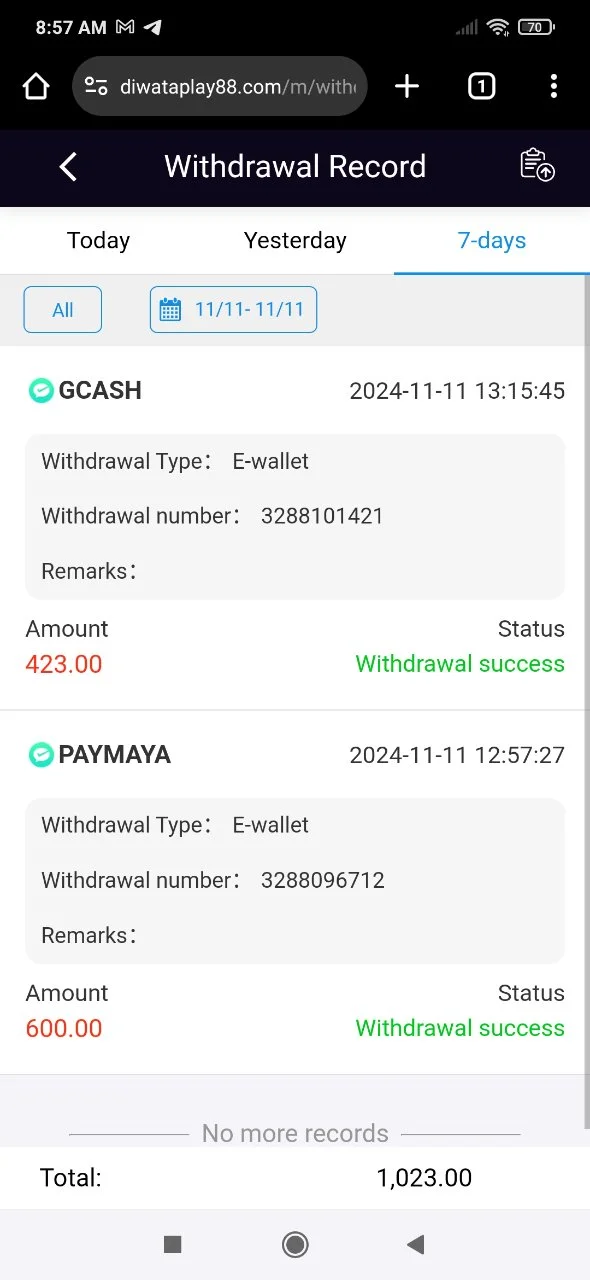Tap the GCASH logo icon
Screen dimensions: 590x1280
pos(40,391)
